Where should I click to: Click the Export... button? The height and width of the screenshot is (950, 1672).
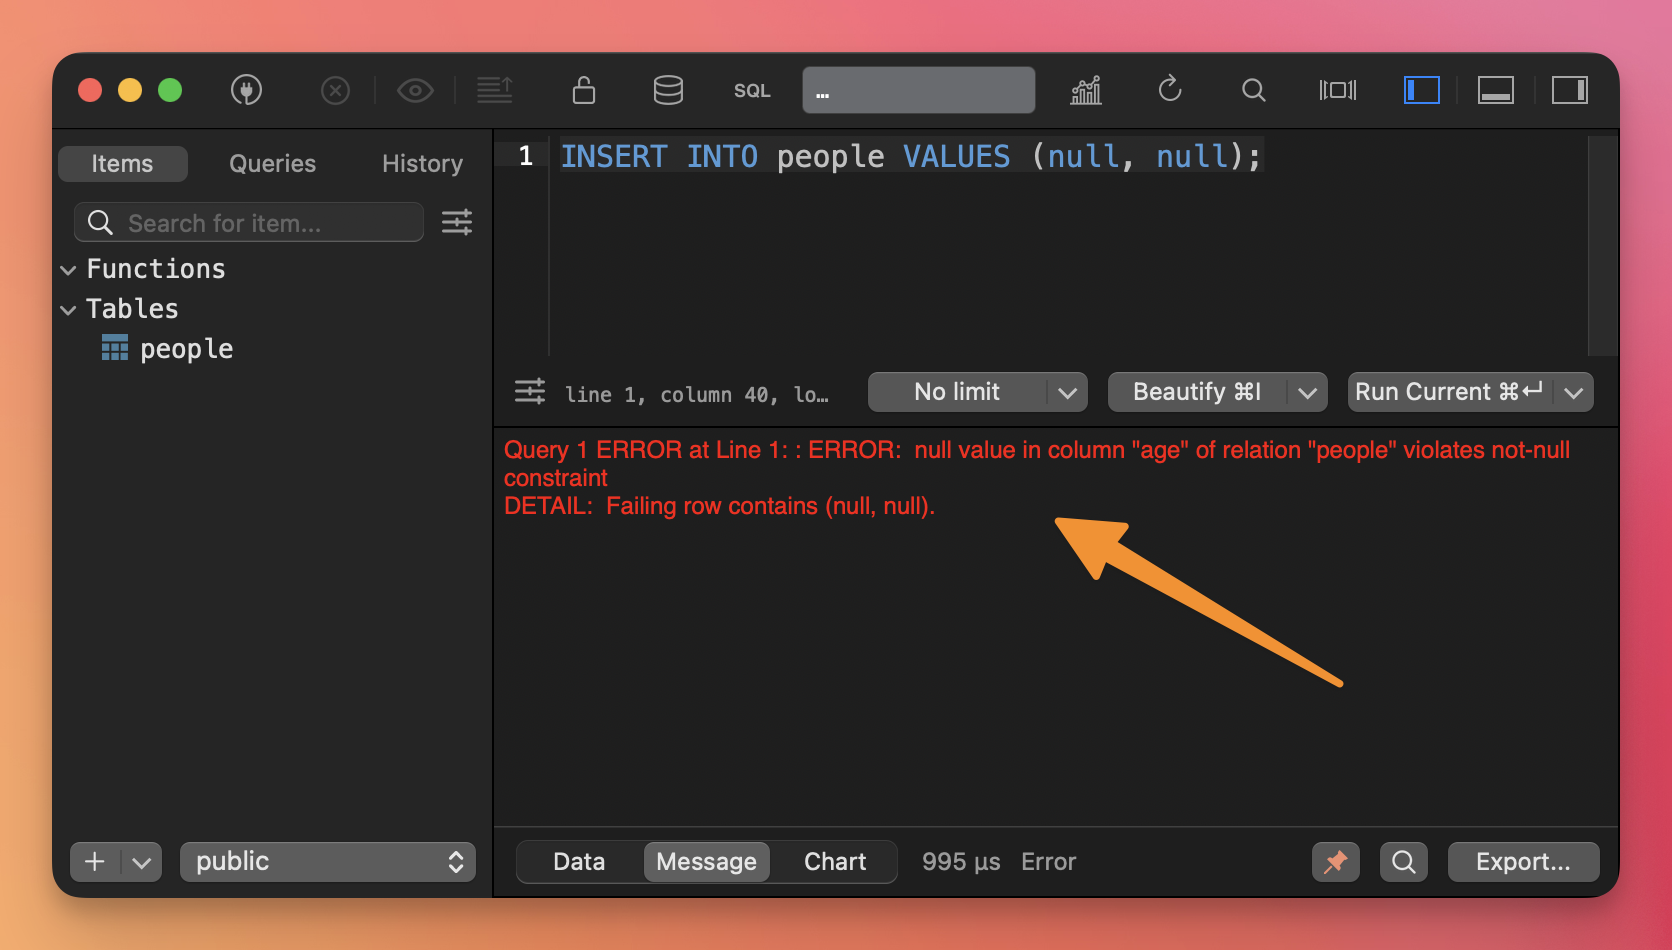click(x=1523, y=862)
